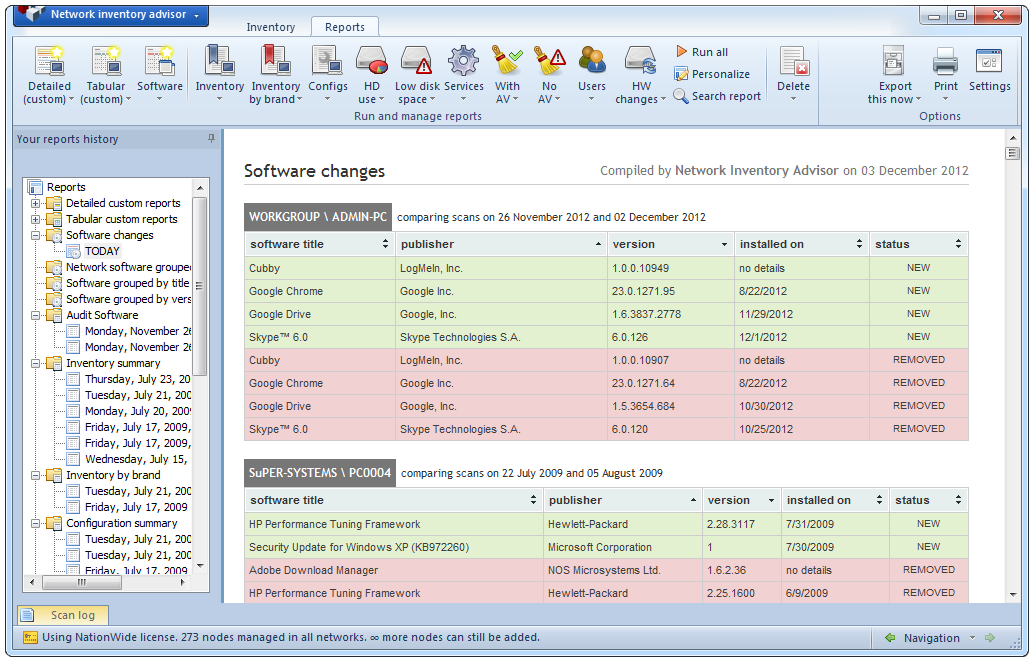Viewport: 1034px width, 662px height.
Task: Sort PC0004 table by publisher column
Action: [x=622, y=500]
